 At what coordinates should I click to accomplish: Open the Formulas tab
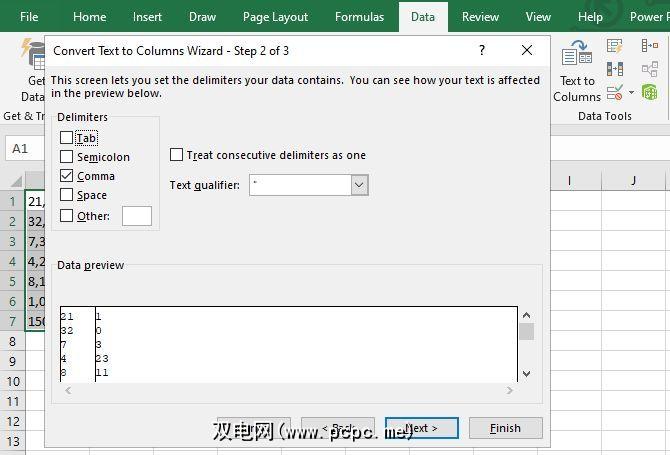pyautogui.click(x=359, y=17)
